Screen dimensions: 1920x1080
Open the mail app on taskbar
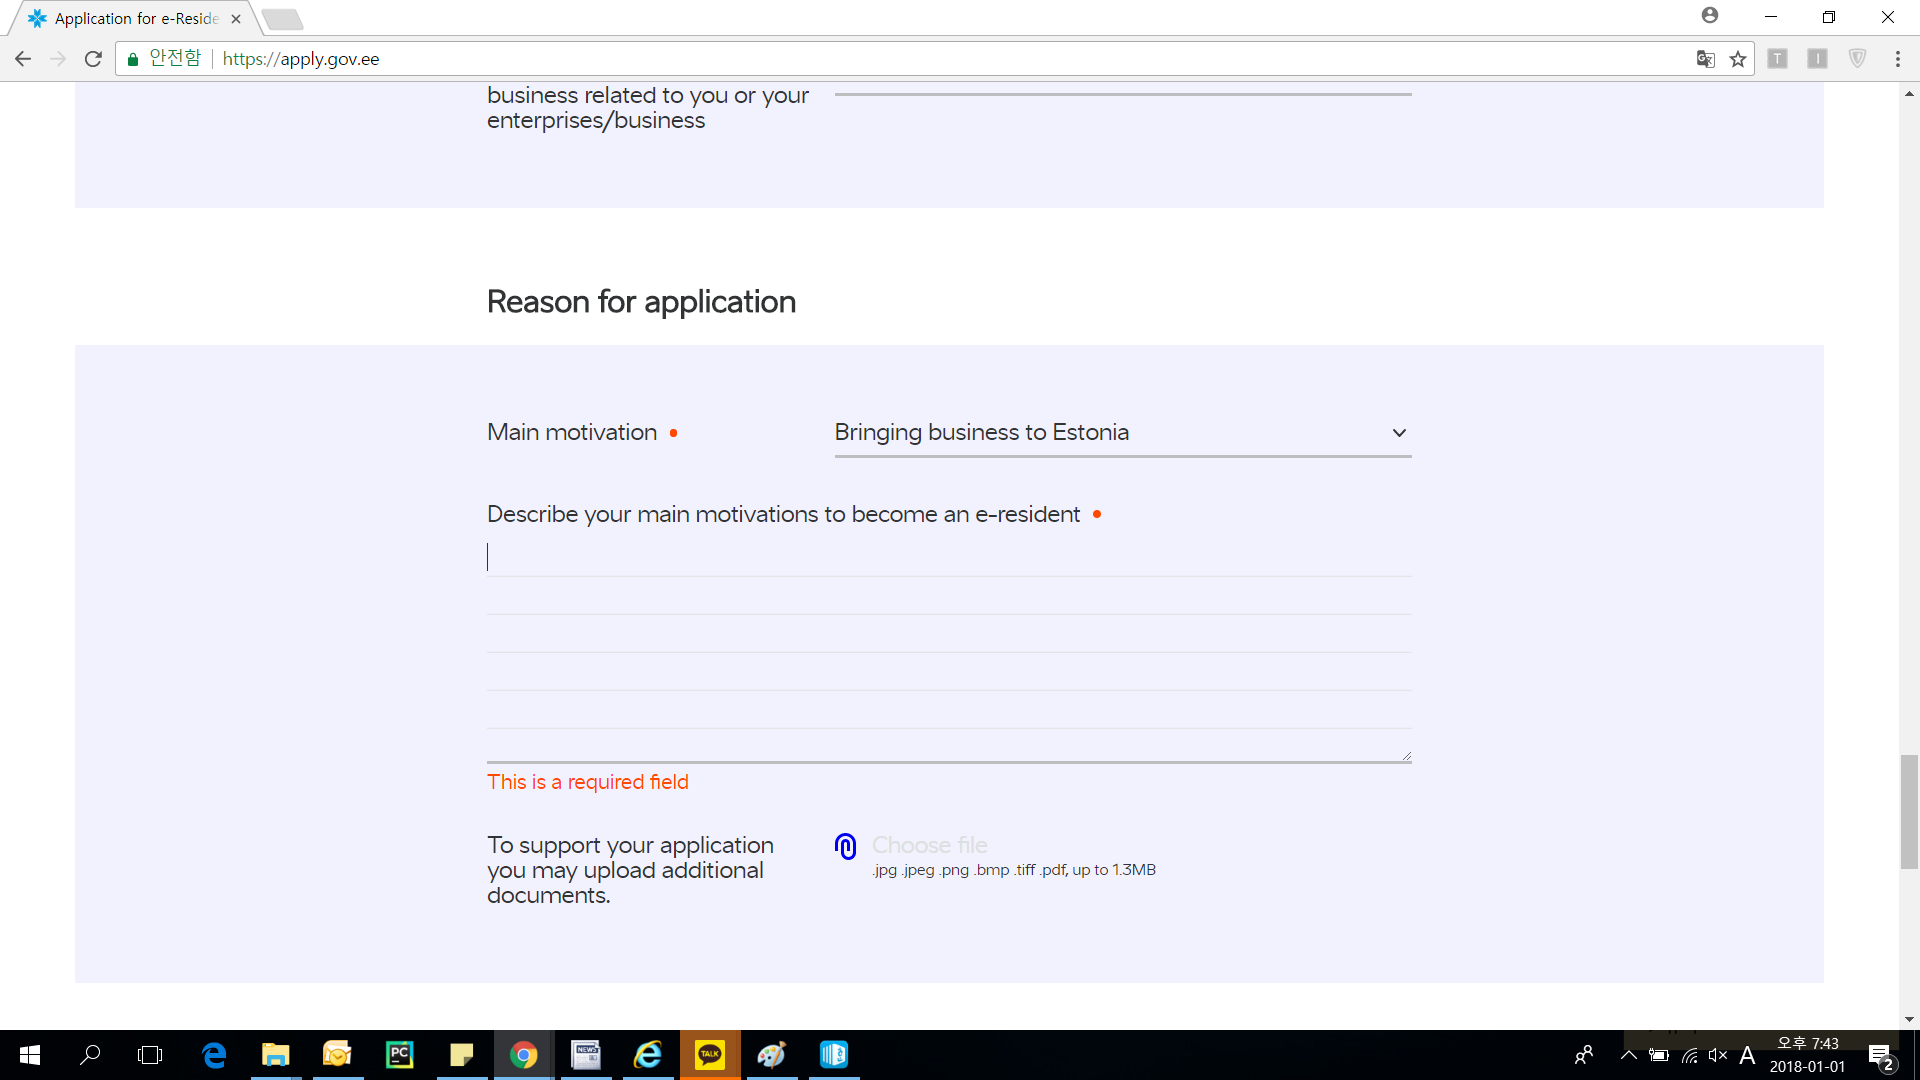[337, 1055]
